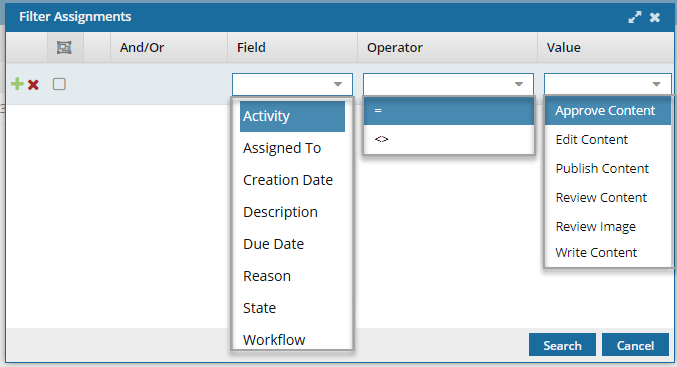
Task: Select the not-equal <> operator
Action: click(x=449, y=139)
